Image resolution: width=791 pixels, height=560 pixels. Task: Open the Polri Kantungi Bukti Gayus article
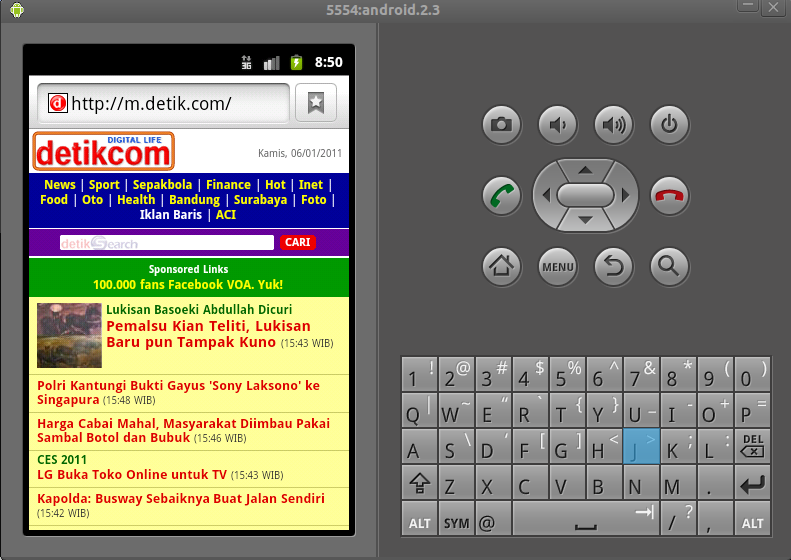179,393
